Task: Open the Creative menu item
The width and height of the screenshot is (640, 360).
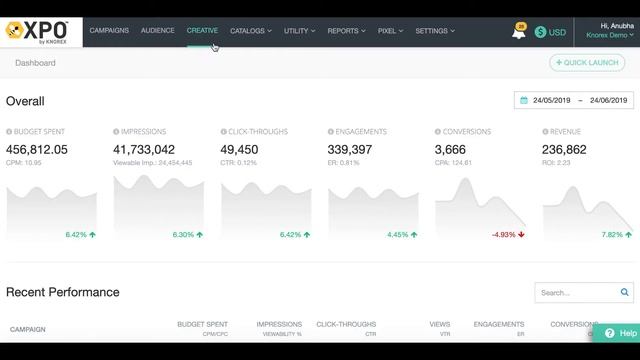Action: (202, 31)
